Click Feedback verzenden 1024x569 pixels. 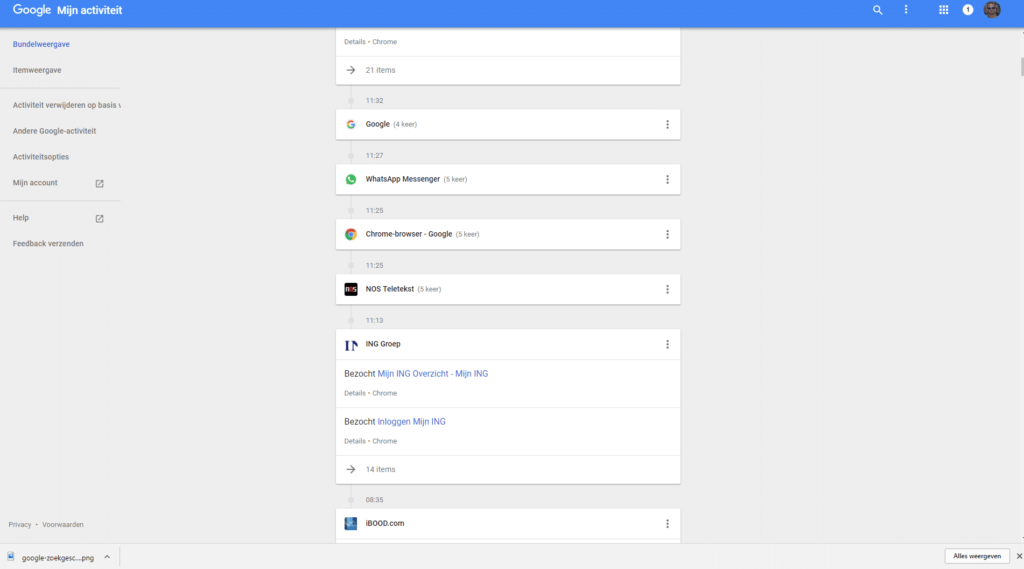point(48,244)
